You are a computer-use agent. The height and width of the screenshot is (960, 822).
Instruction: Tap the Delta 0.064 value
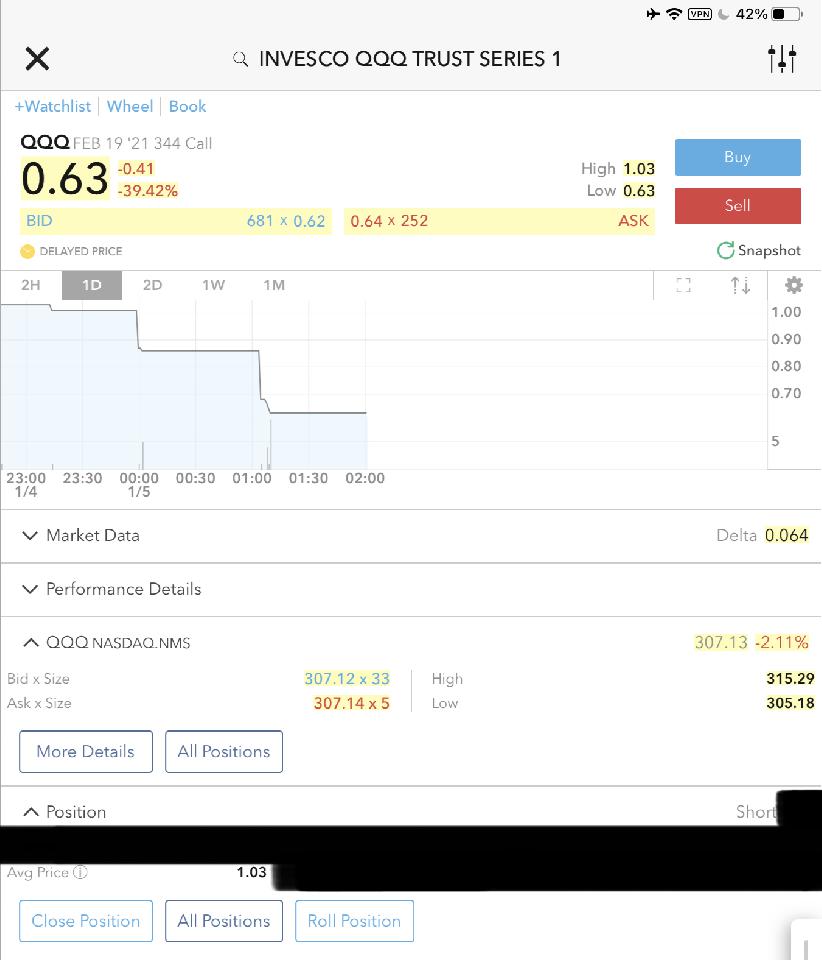click(787, 536)
